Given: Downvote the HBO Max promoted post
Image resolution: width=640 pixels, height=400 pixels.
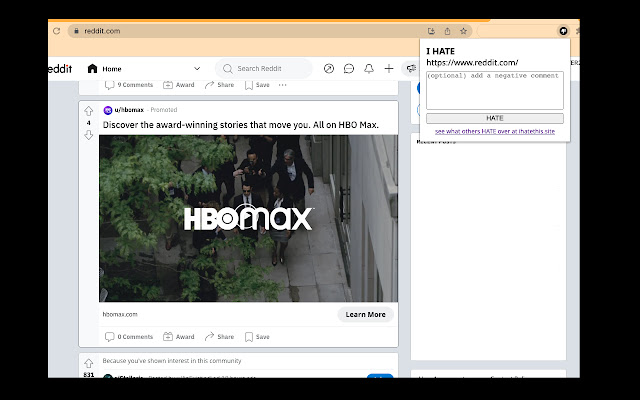Looking at the screenshot, I should [89, 135].
